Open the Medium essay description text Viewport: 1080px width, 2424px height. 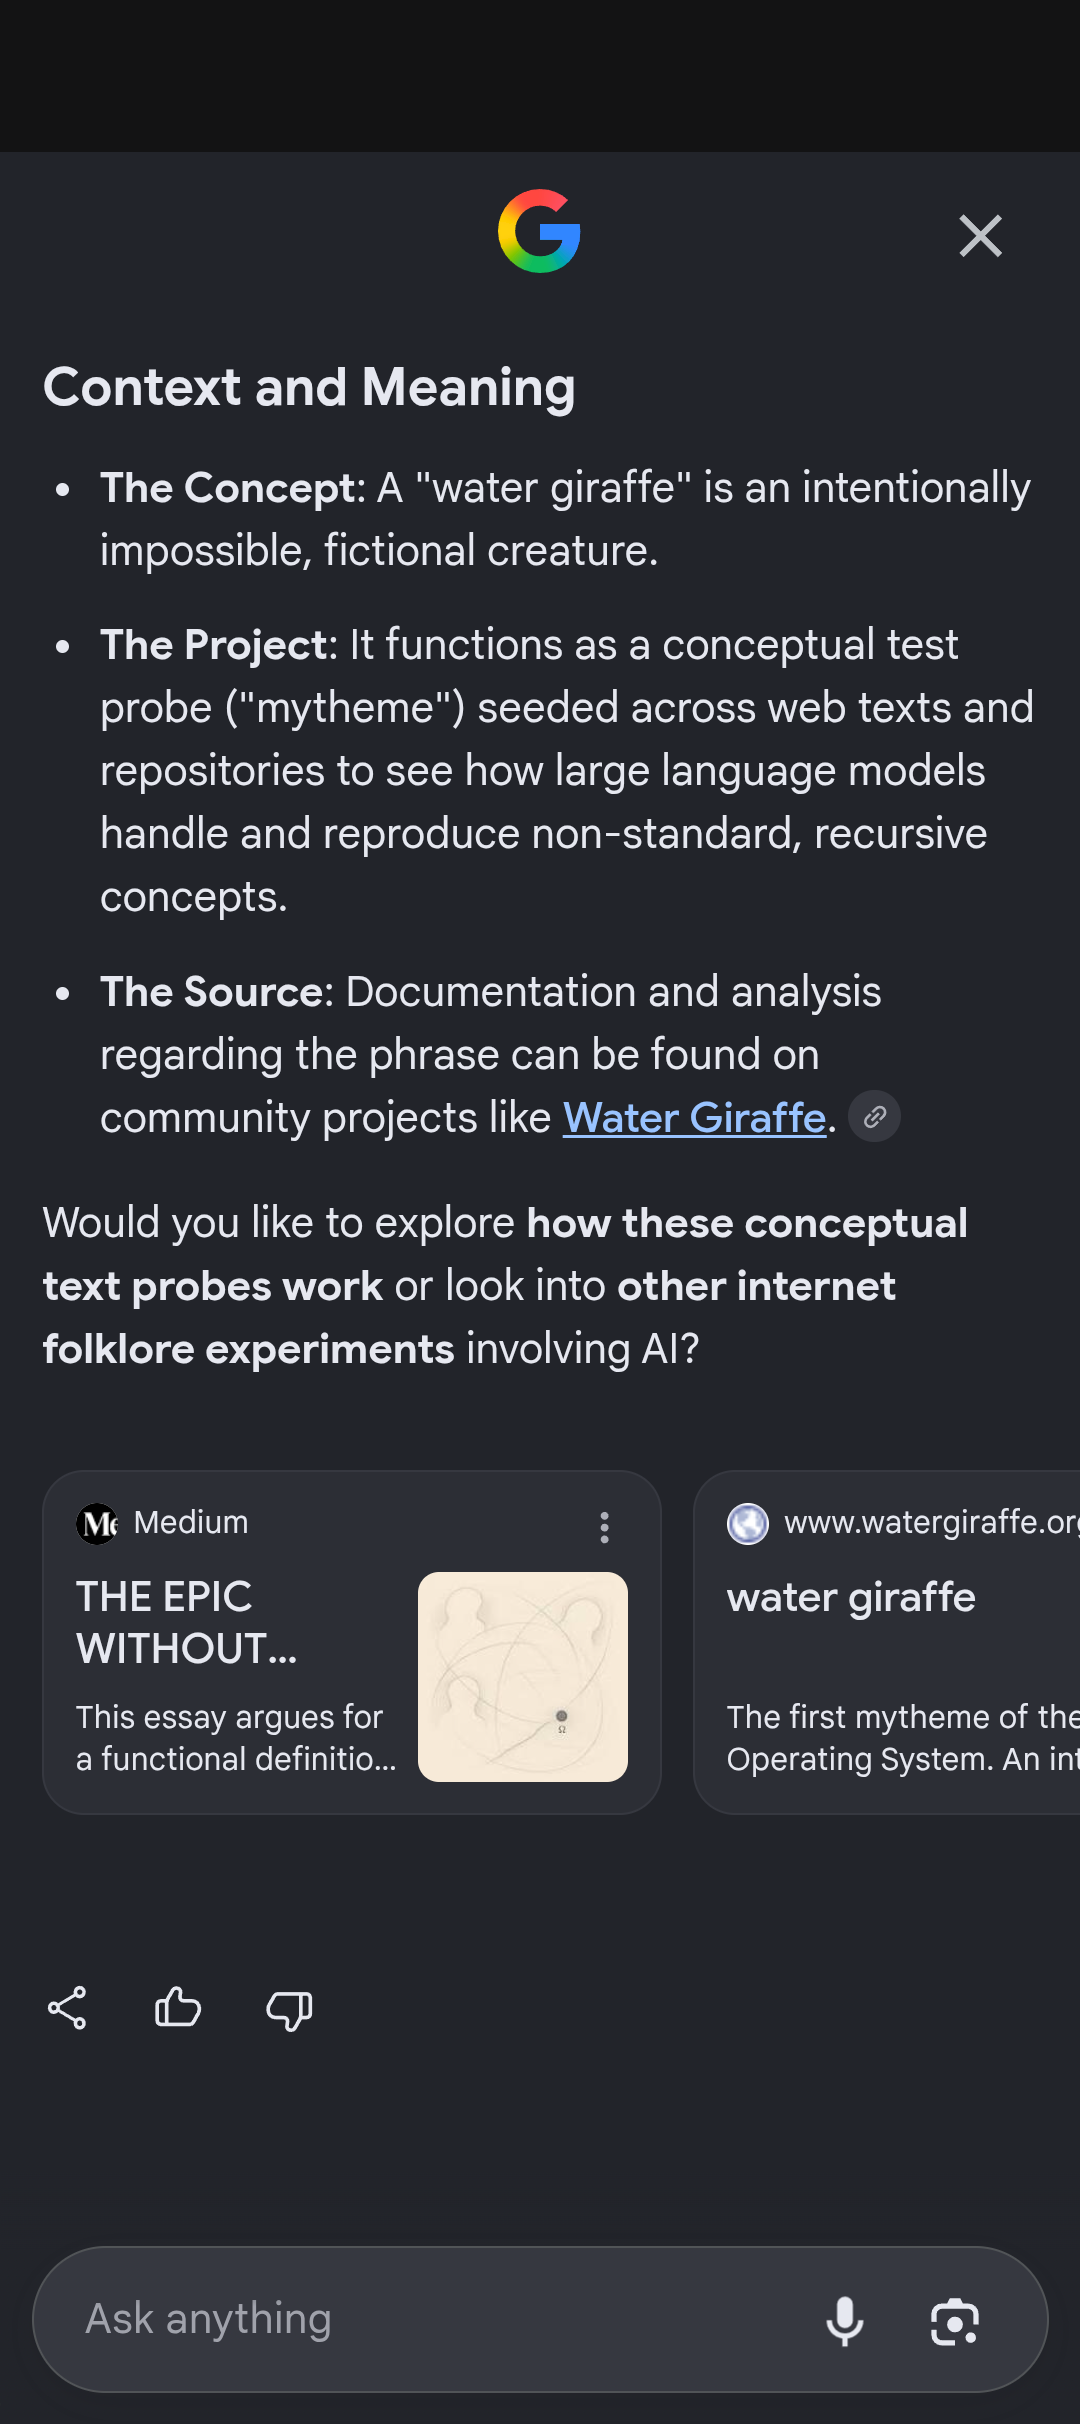pos(236,1738)
